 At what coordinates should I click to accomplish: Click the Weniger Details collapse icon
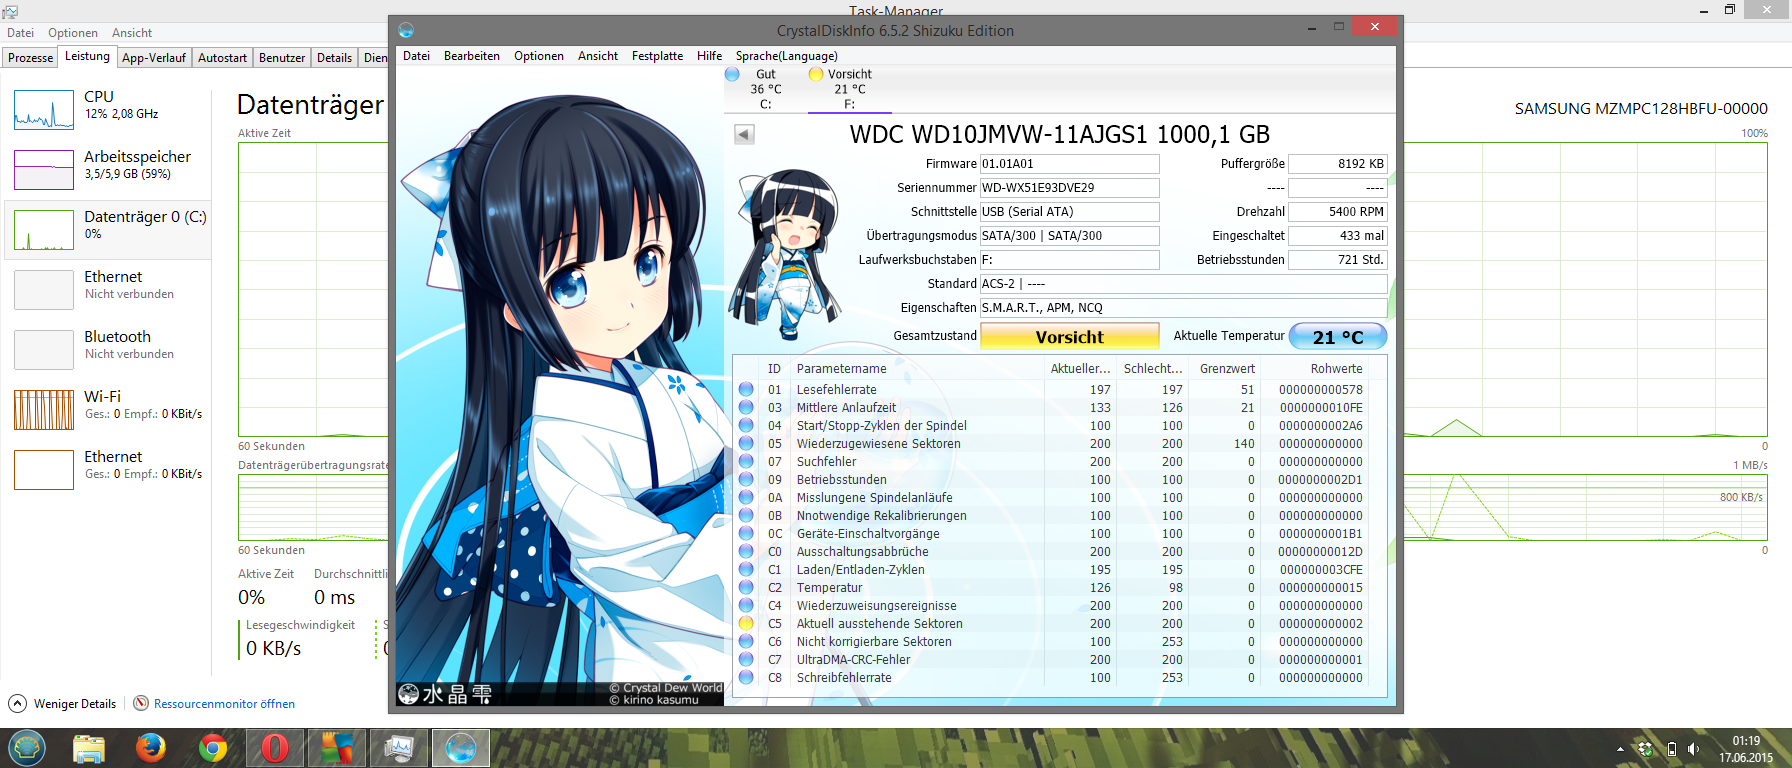(x=18, y=703)
